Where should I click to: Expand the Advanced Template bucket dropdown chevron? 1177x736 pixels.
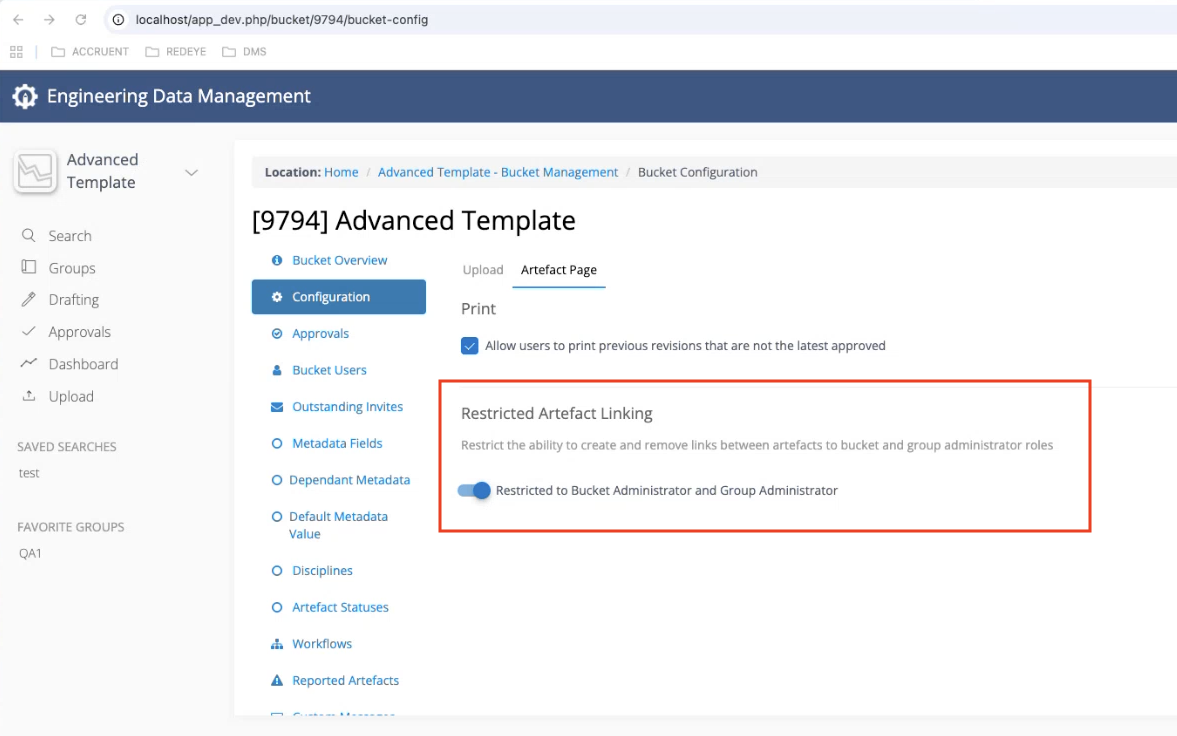coord(192,172)
